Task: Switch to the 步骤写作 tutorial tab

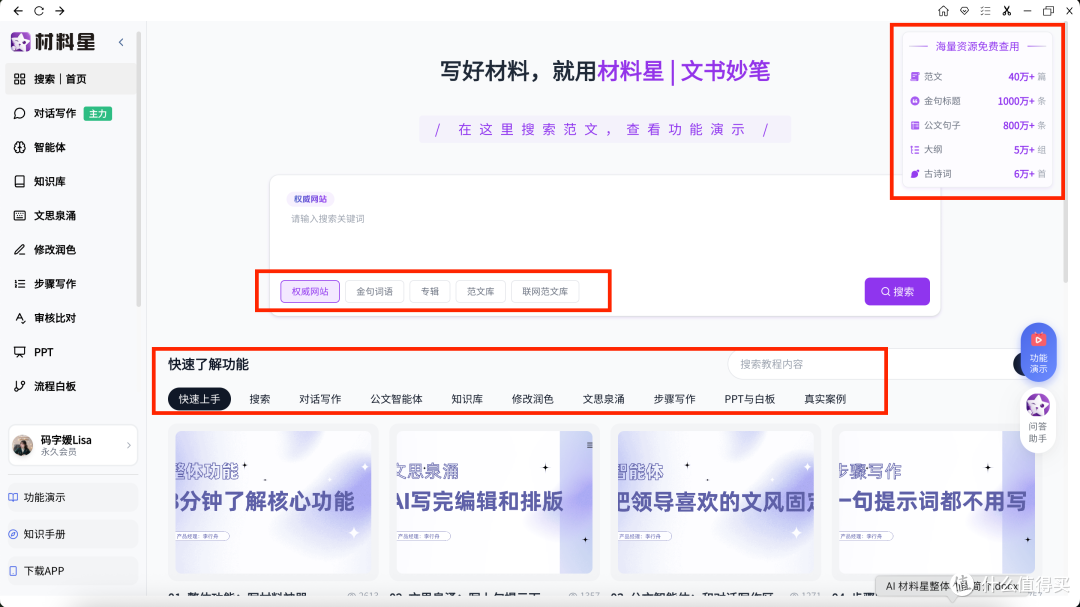Action: click(x=674, y=399)
